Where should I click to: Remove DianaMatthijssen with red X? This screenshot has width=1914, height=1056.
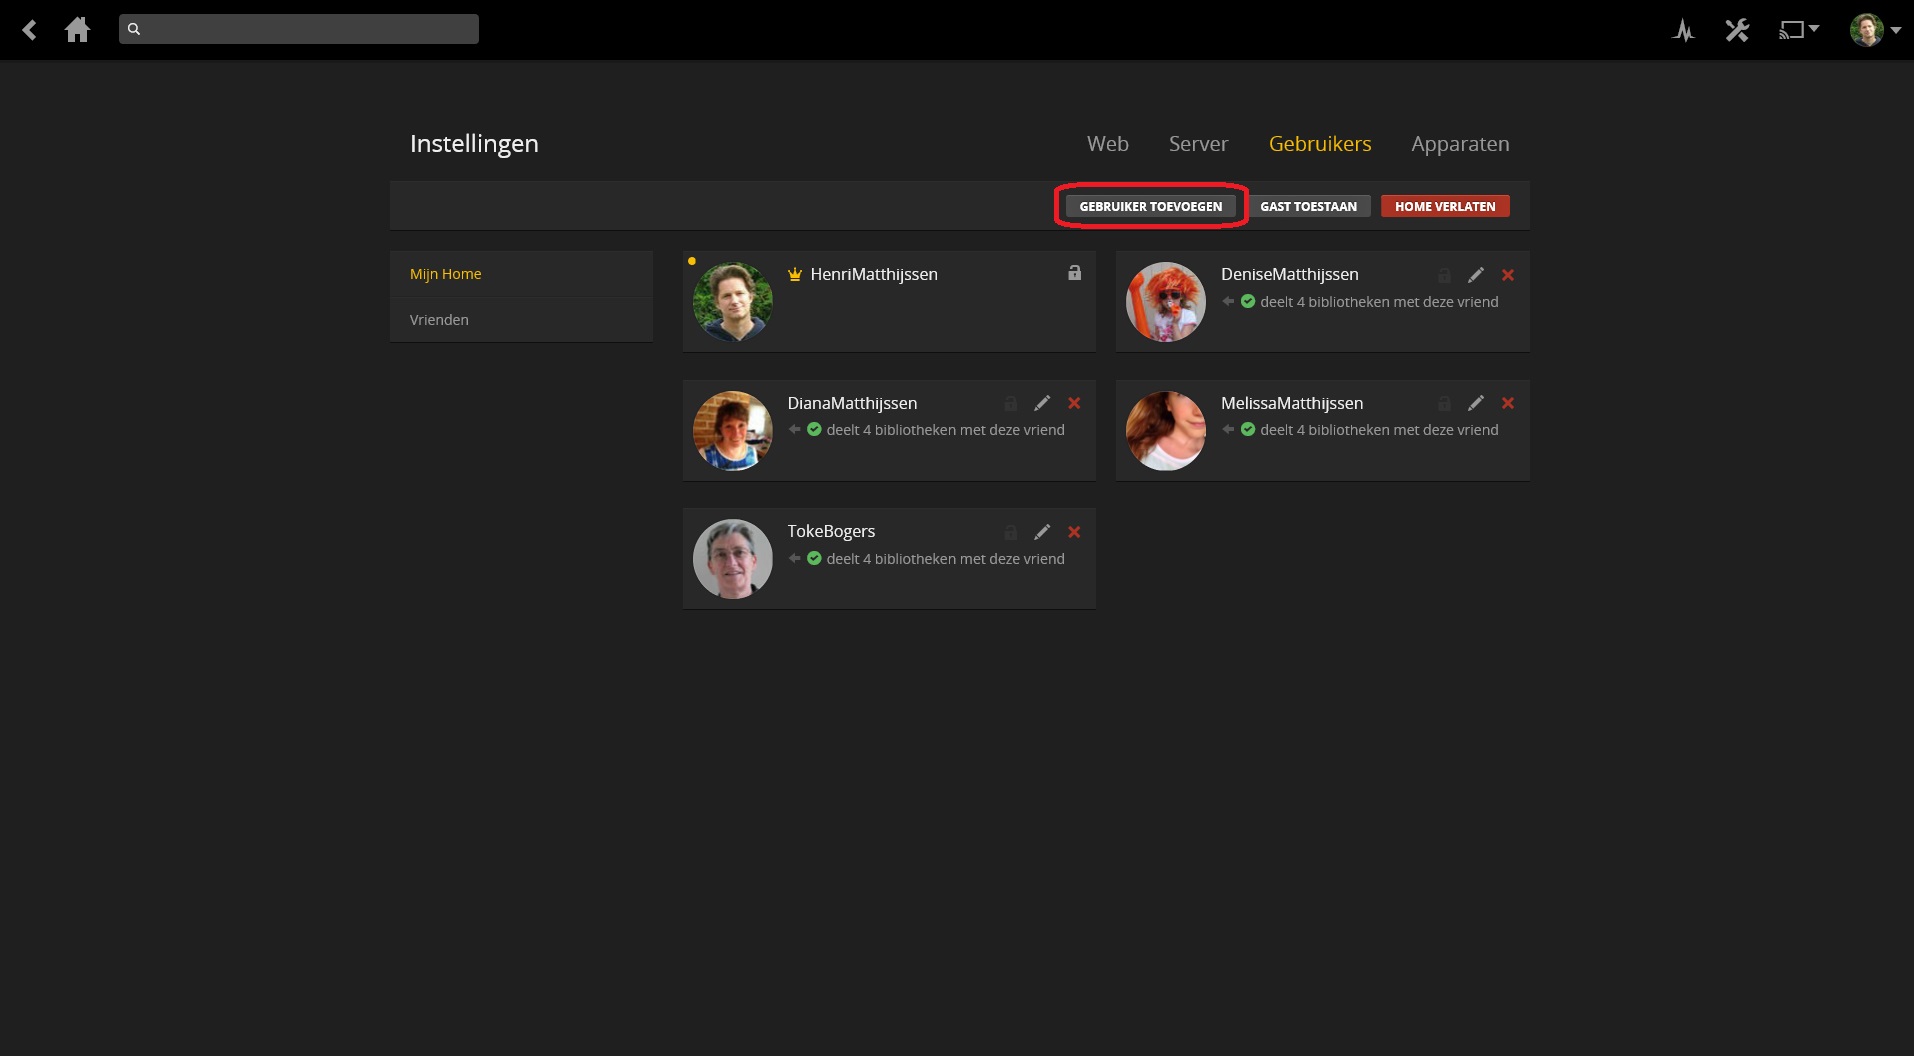point(1074,403)
